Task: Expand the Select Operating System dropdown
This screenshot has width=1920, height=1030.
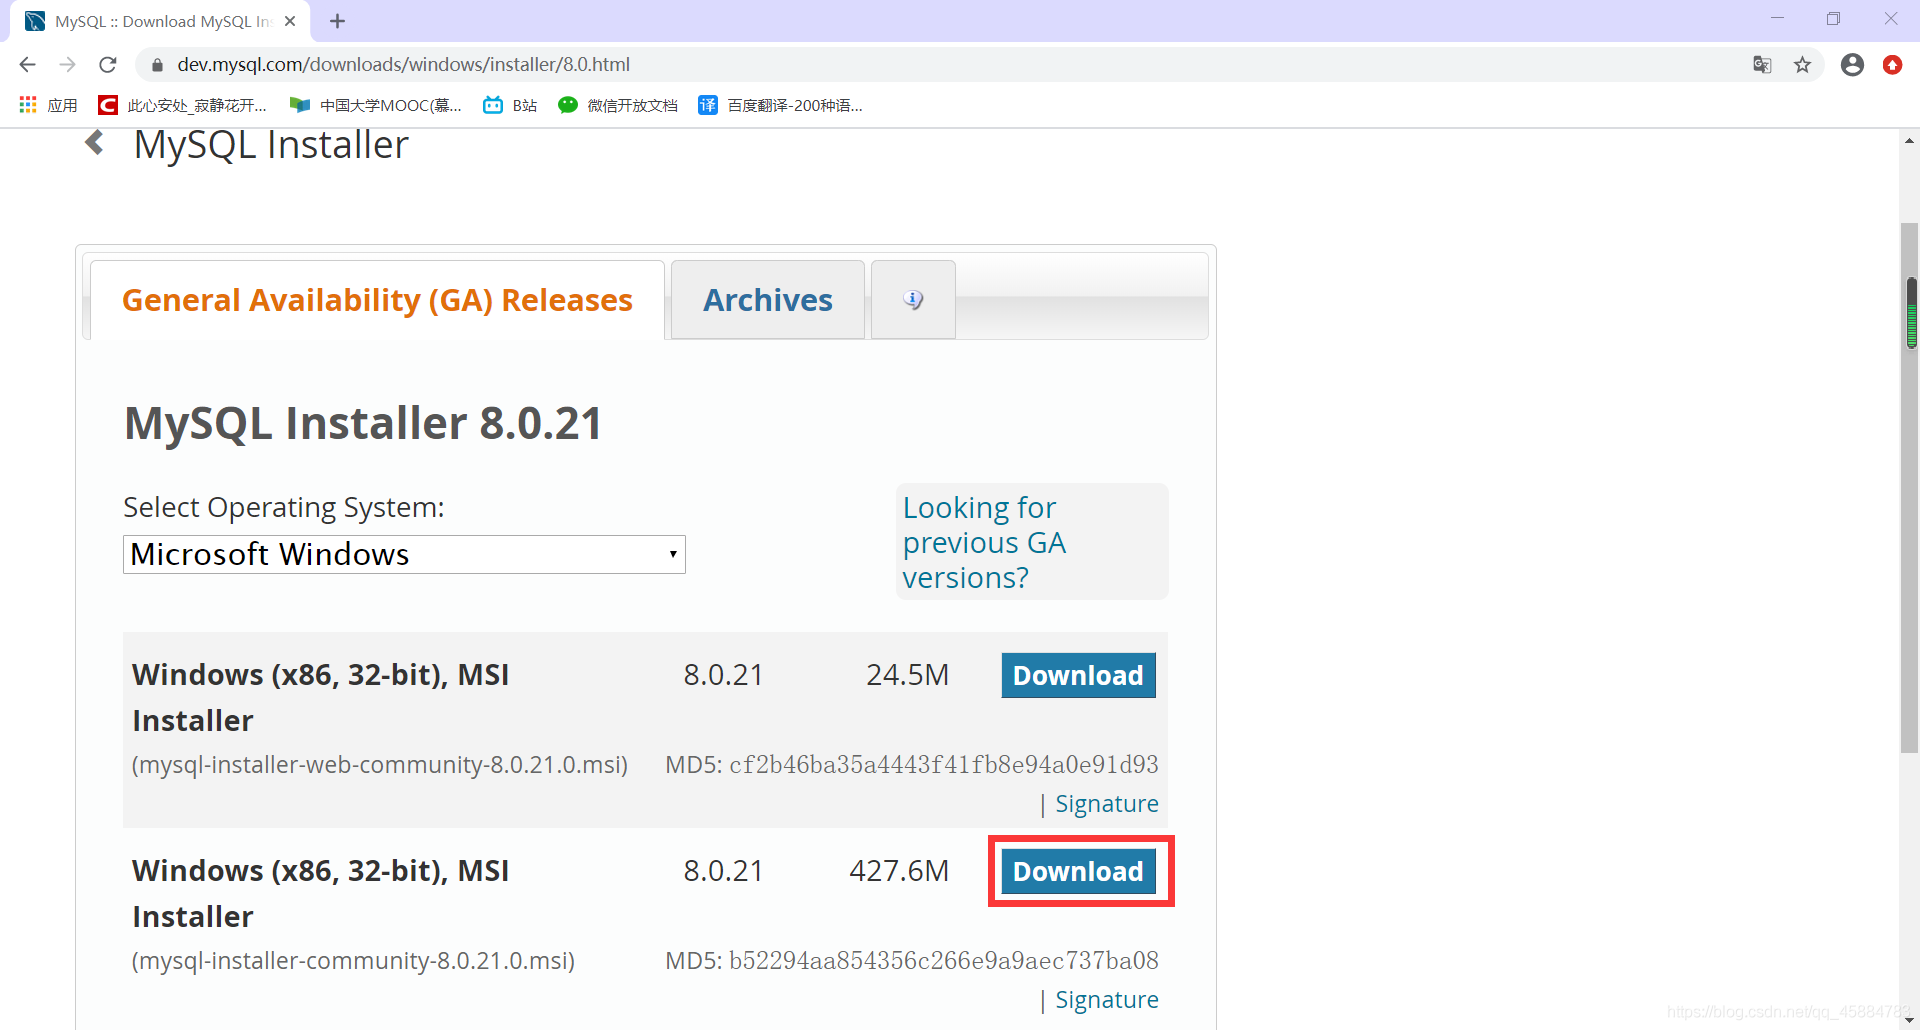Action: point(404,554)
